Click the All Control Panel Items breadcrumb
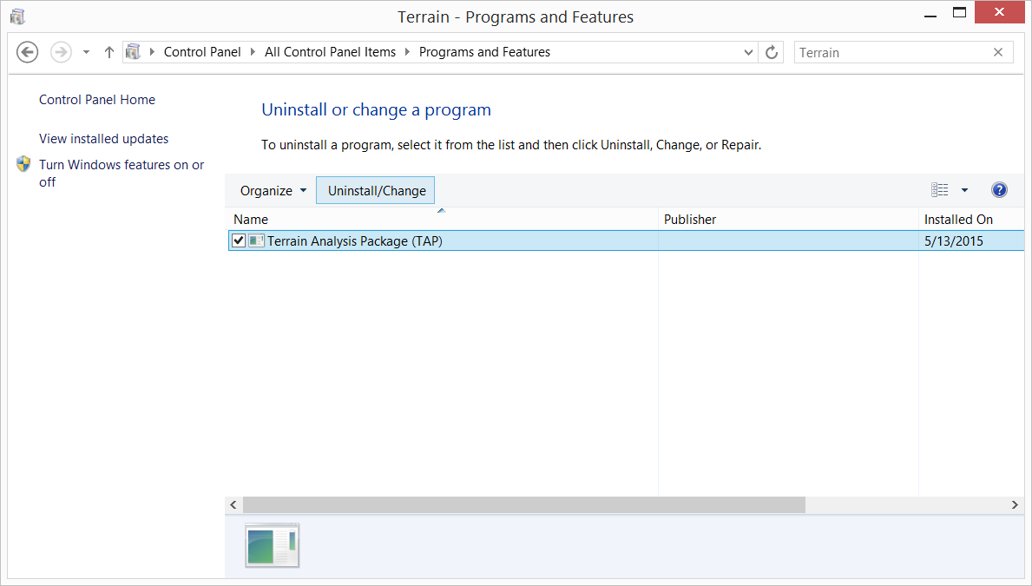The image size is (1032, 586). [x=330, y=52]
